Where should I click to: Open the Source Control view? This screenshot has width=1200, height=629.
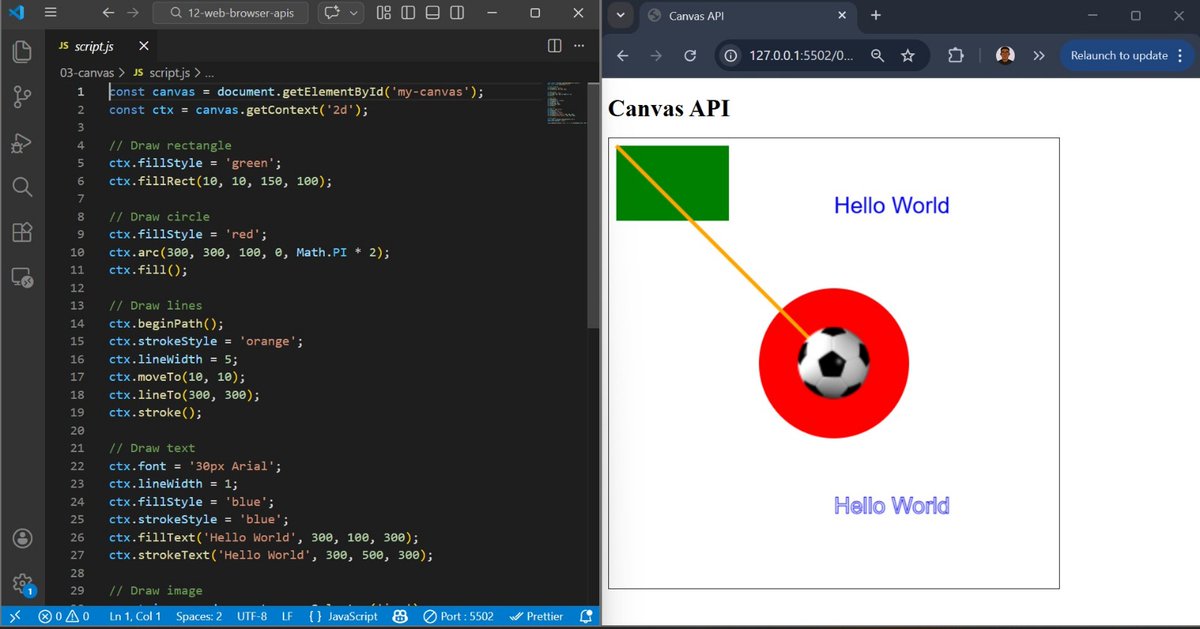(22, 97)
